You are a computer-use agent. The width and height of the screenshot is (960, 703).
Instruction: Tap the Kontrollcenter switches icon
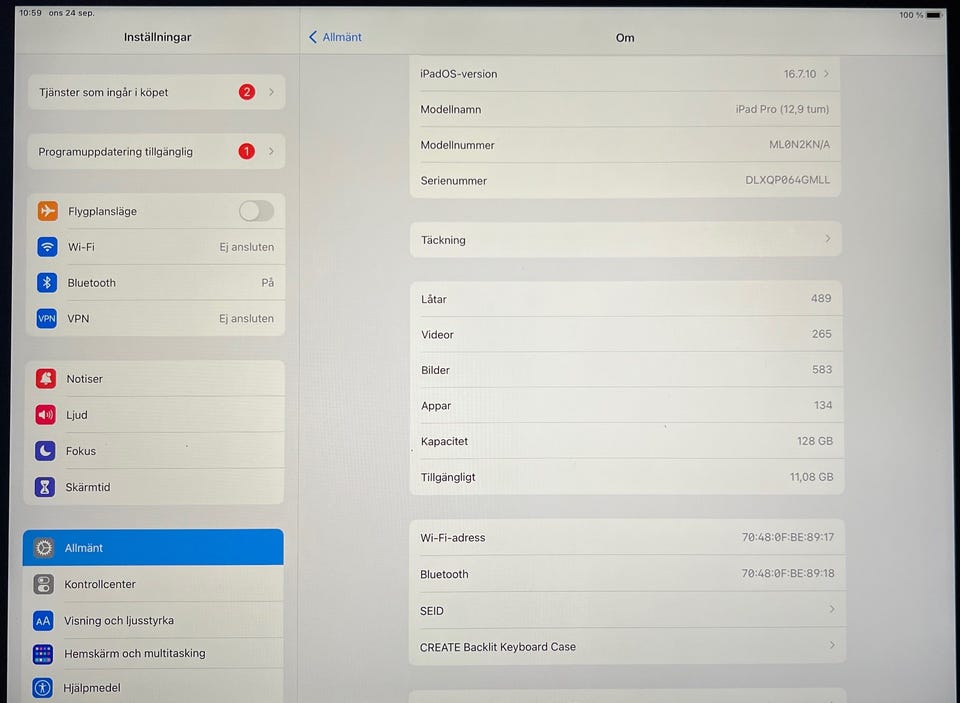tap(43, 584)
